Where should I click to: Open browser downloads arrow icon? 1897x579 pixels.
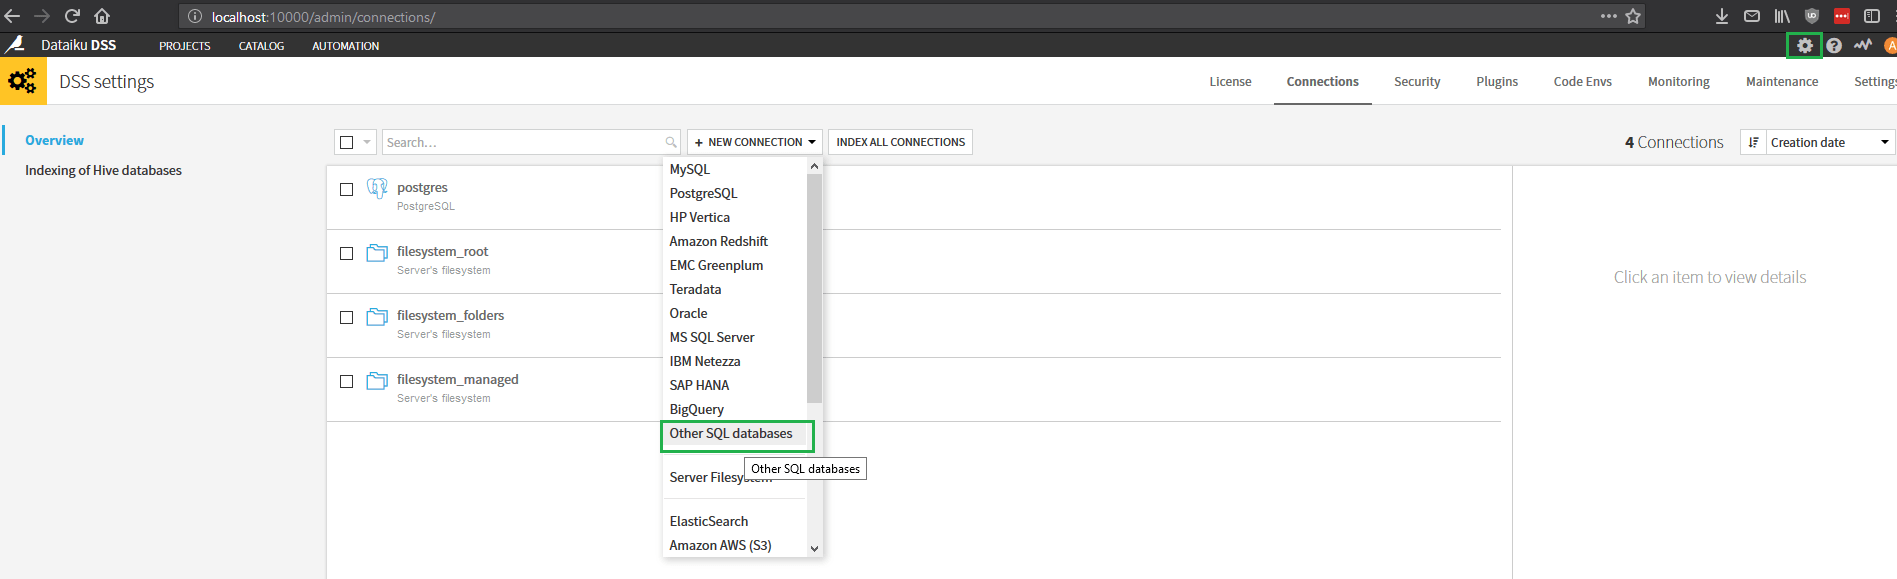point(1722,16)
